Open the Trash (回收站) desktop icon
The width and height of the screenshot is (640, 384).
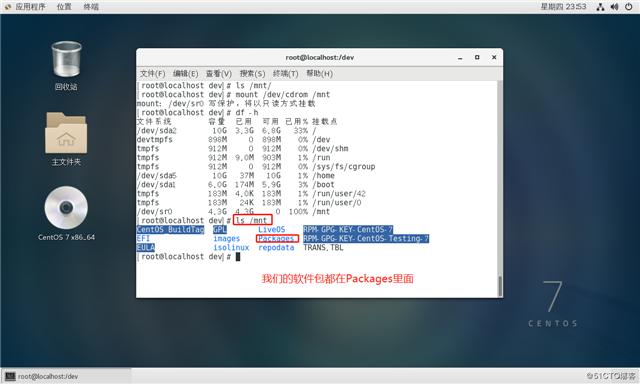(66, 65)
